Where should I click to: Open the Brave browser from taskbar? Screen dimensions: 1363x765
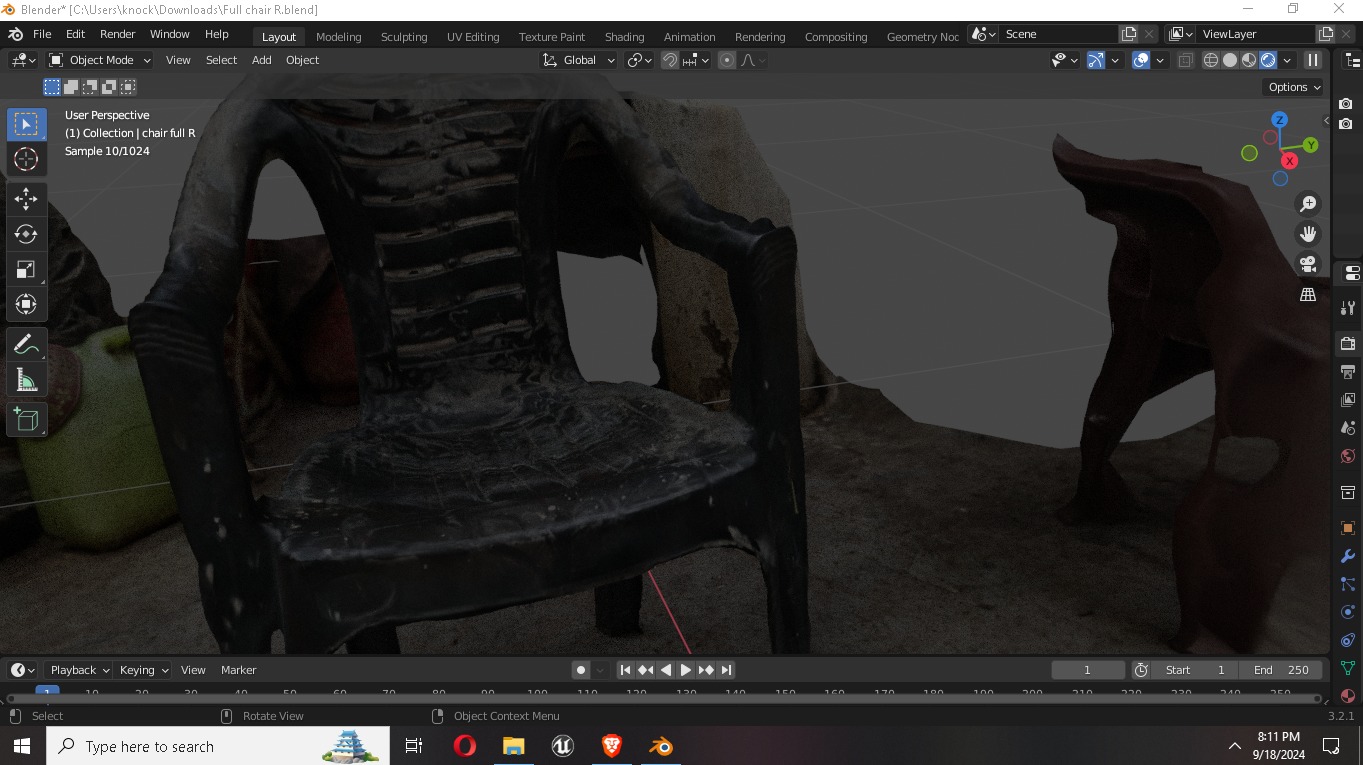tap(612, 746)
